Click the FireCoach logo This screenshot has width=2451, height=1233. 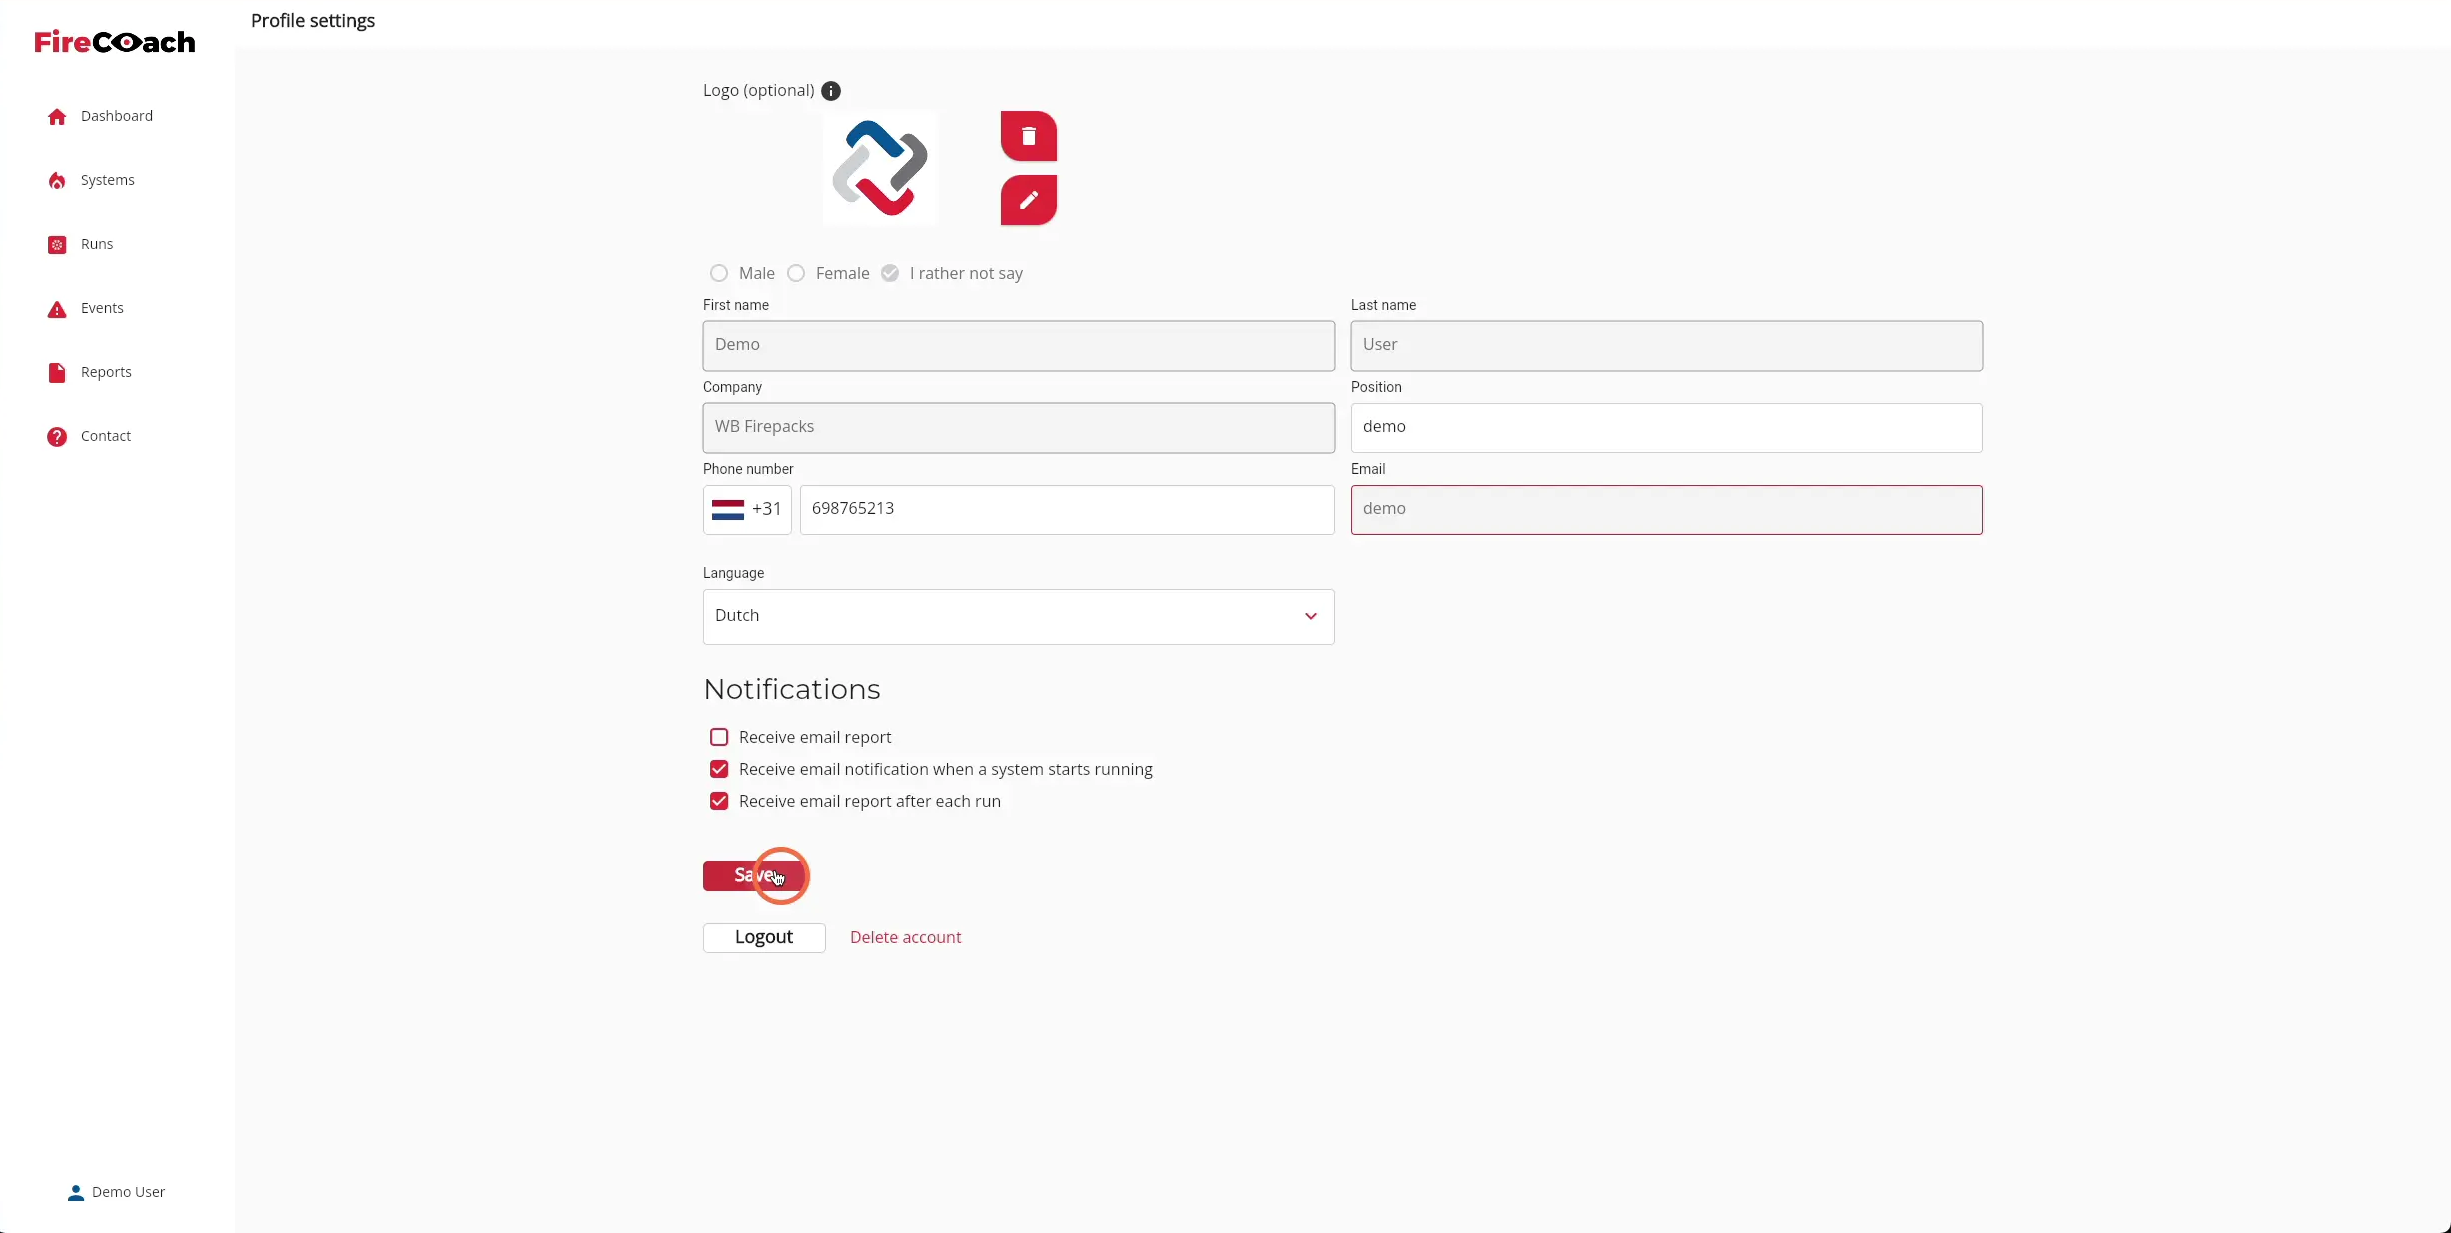(x=115, y=42)
